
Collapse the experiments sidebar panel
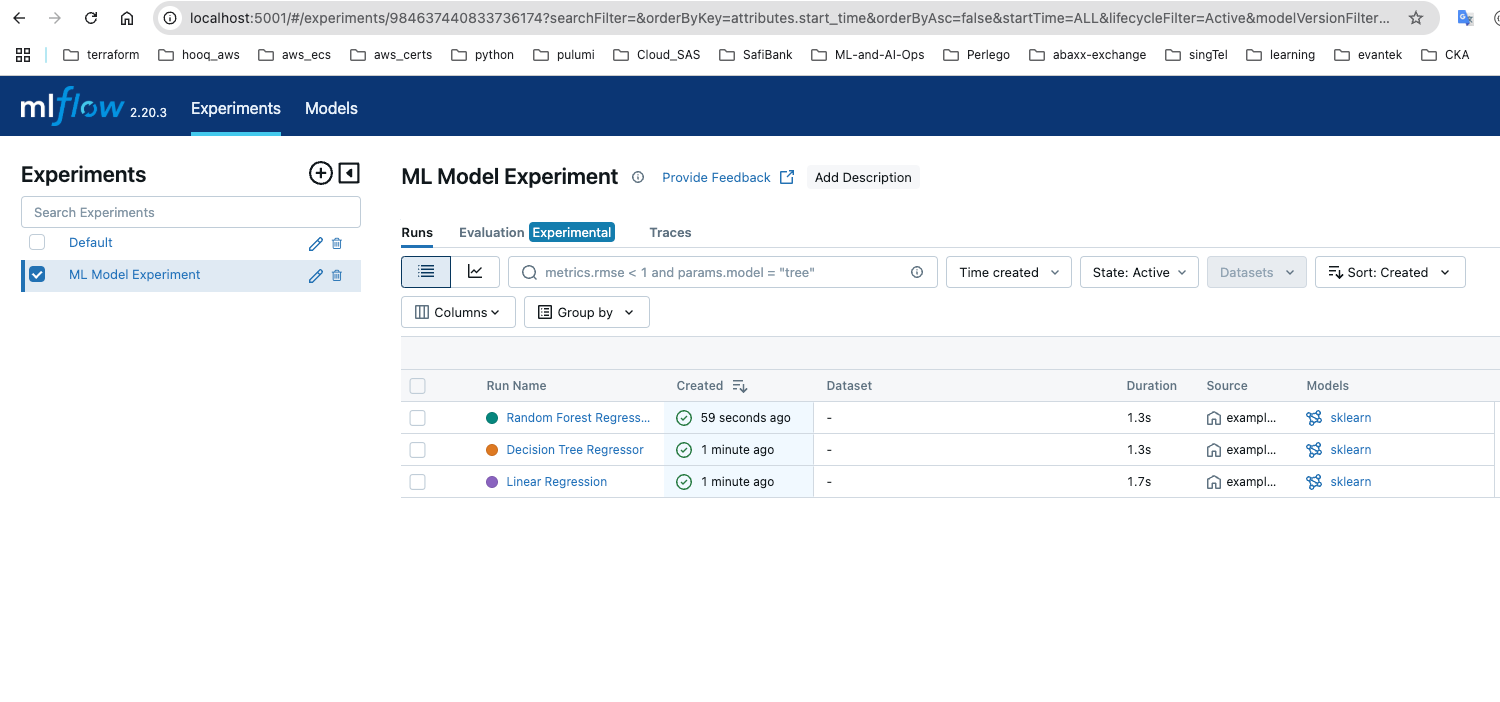pyautogui.click(x=348, y=174)
